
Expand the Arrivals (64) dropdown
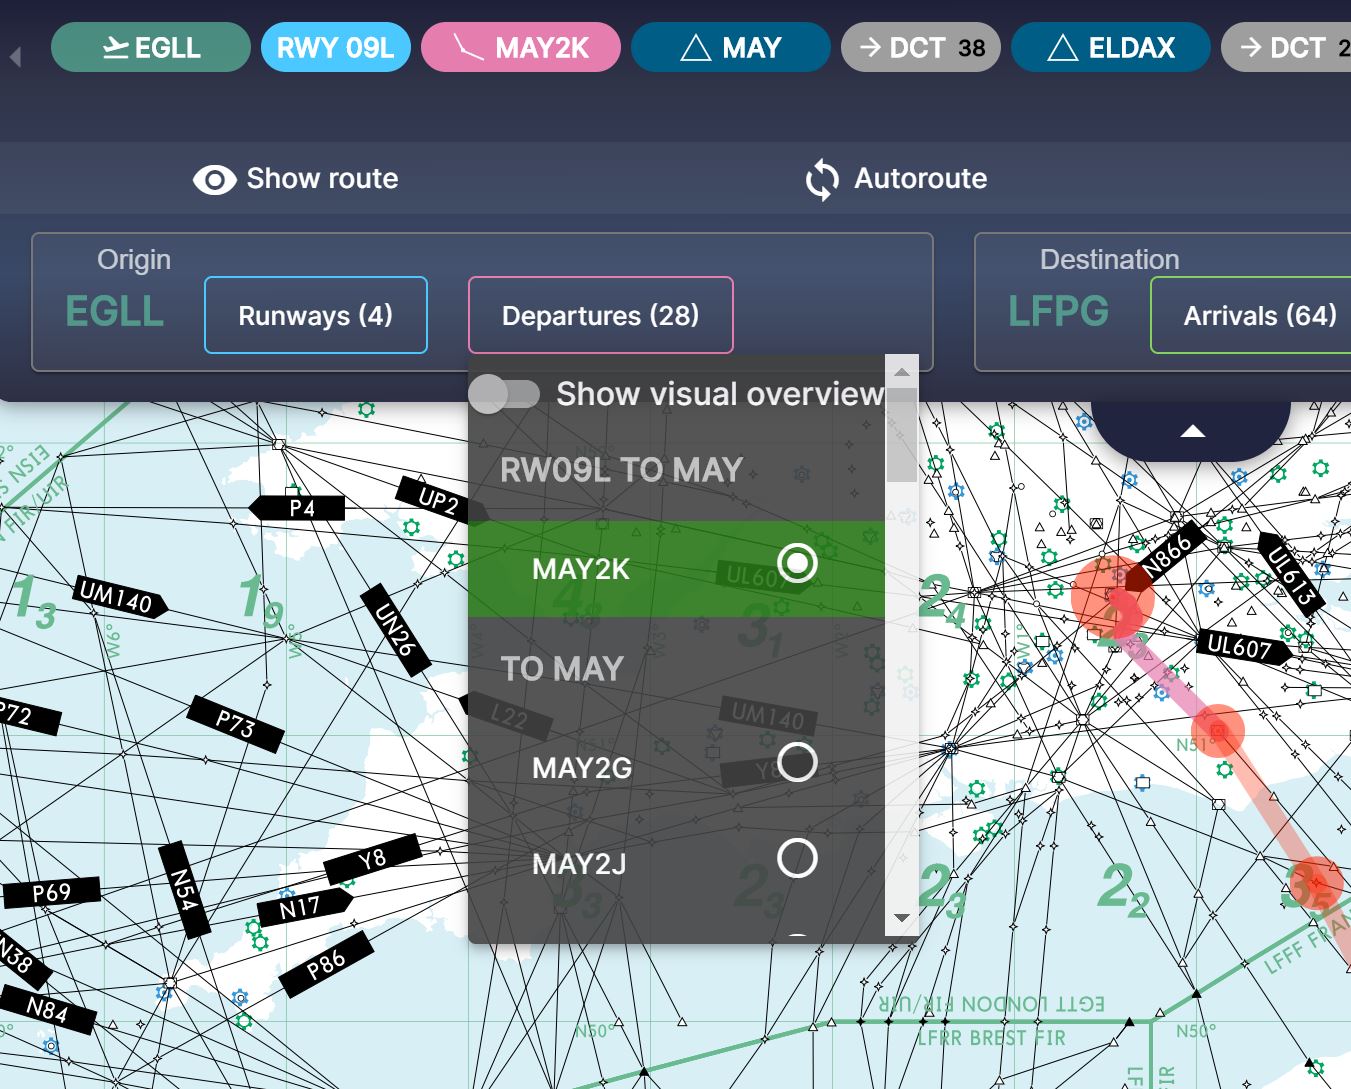pos(1259,316)
